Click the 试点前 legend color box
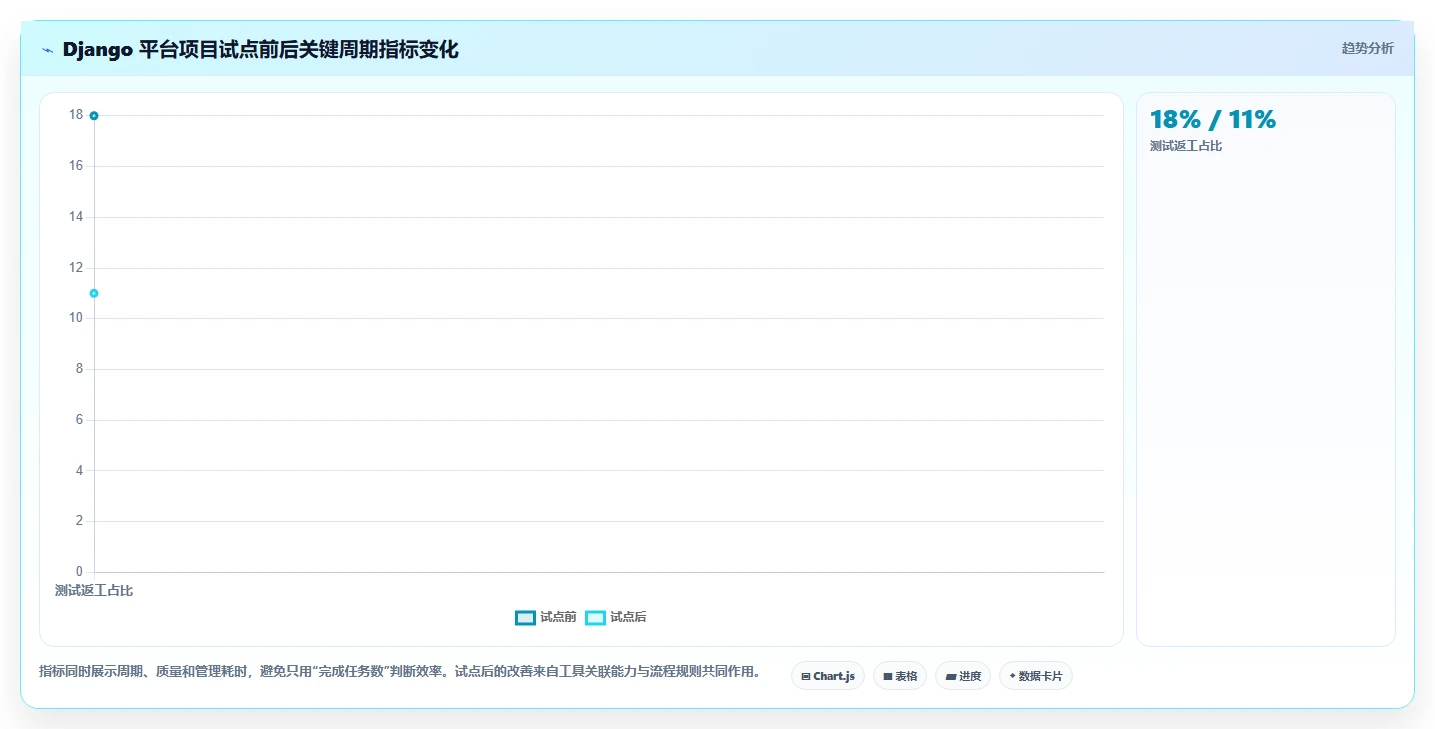The height and width of the screenshot is (729, 1435). (525, 617)
